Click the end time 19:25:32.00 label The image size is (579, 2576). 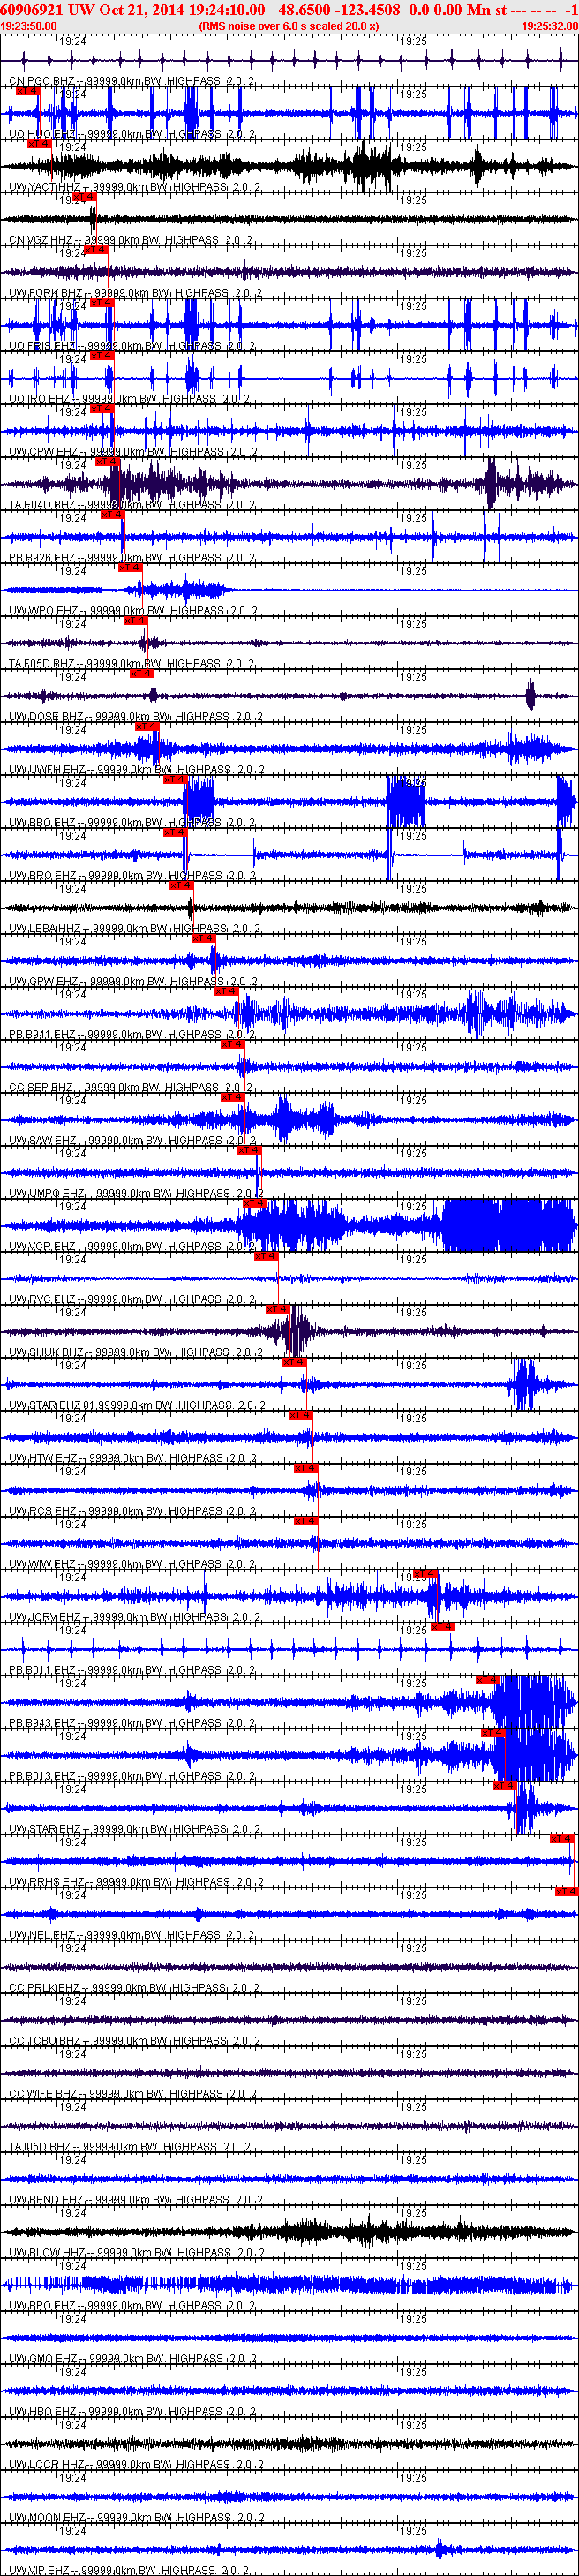pos(550,26)
